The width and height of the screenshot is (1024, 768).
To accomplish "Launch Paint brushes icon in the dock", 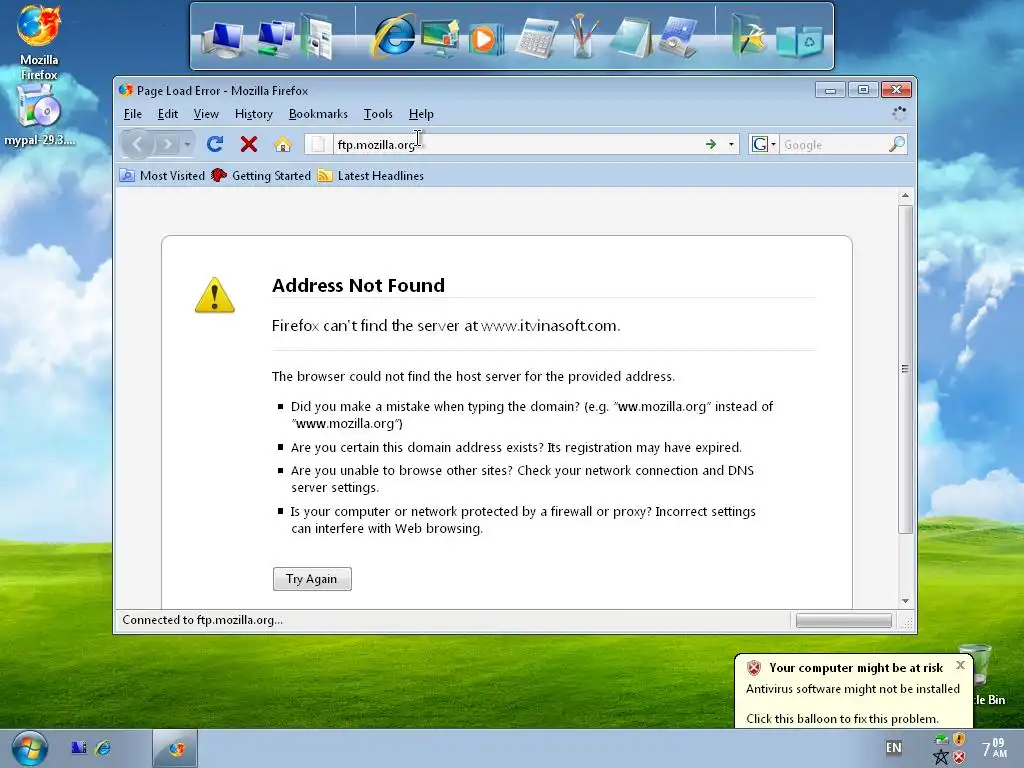I will [x=583, y=36].
